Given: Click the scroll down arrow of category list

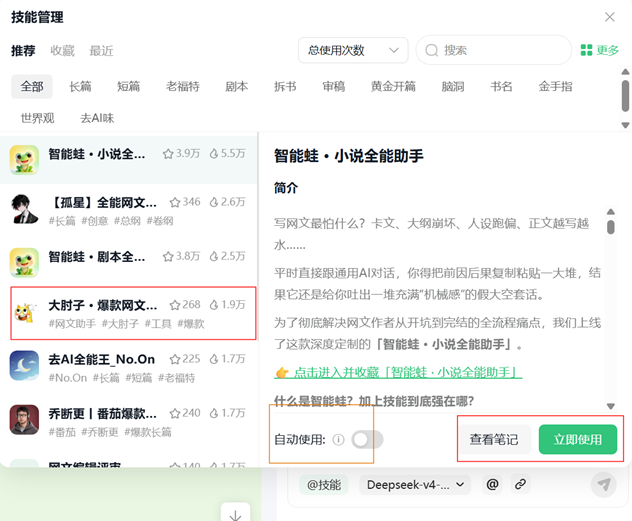Looking at the screenshot, I should coord(625,125).
